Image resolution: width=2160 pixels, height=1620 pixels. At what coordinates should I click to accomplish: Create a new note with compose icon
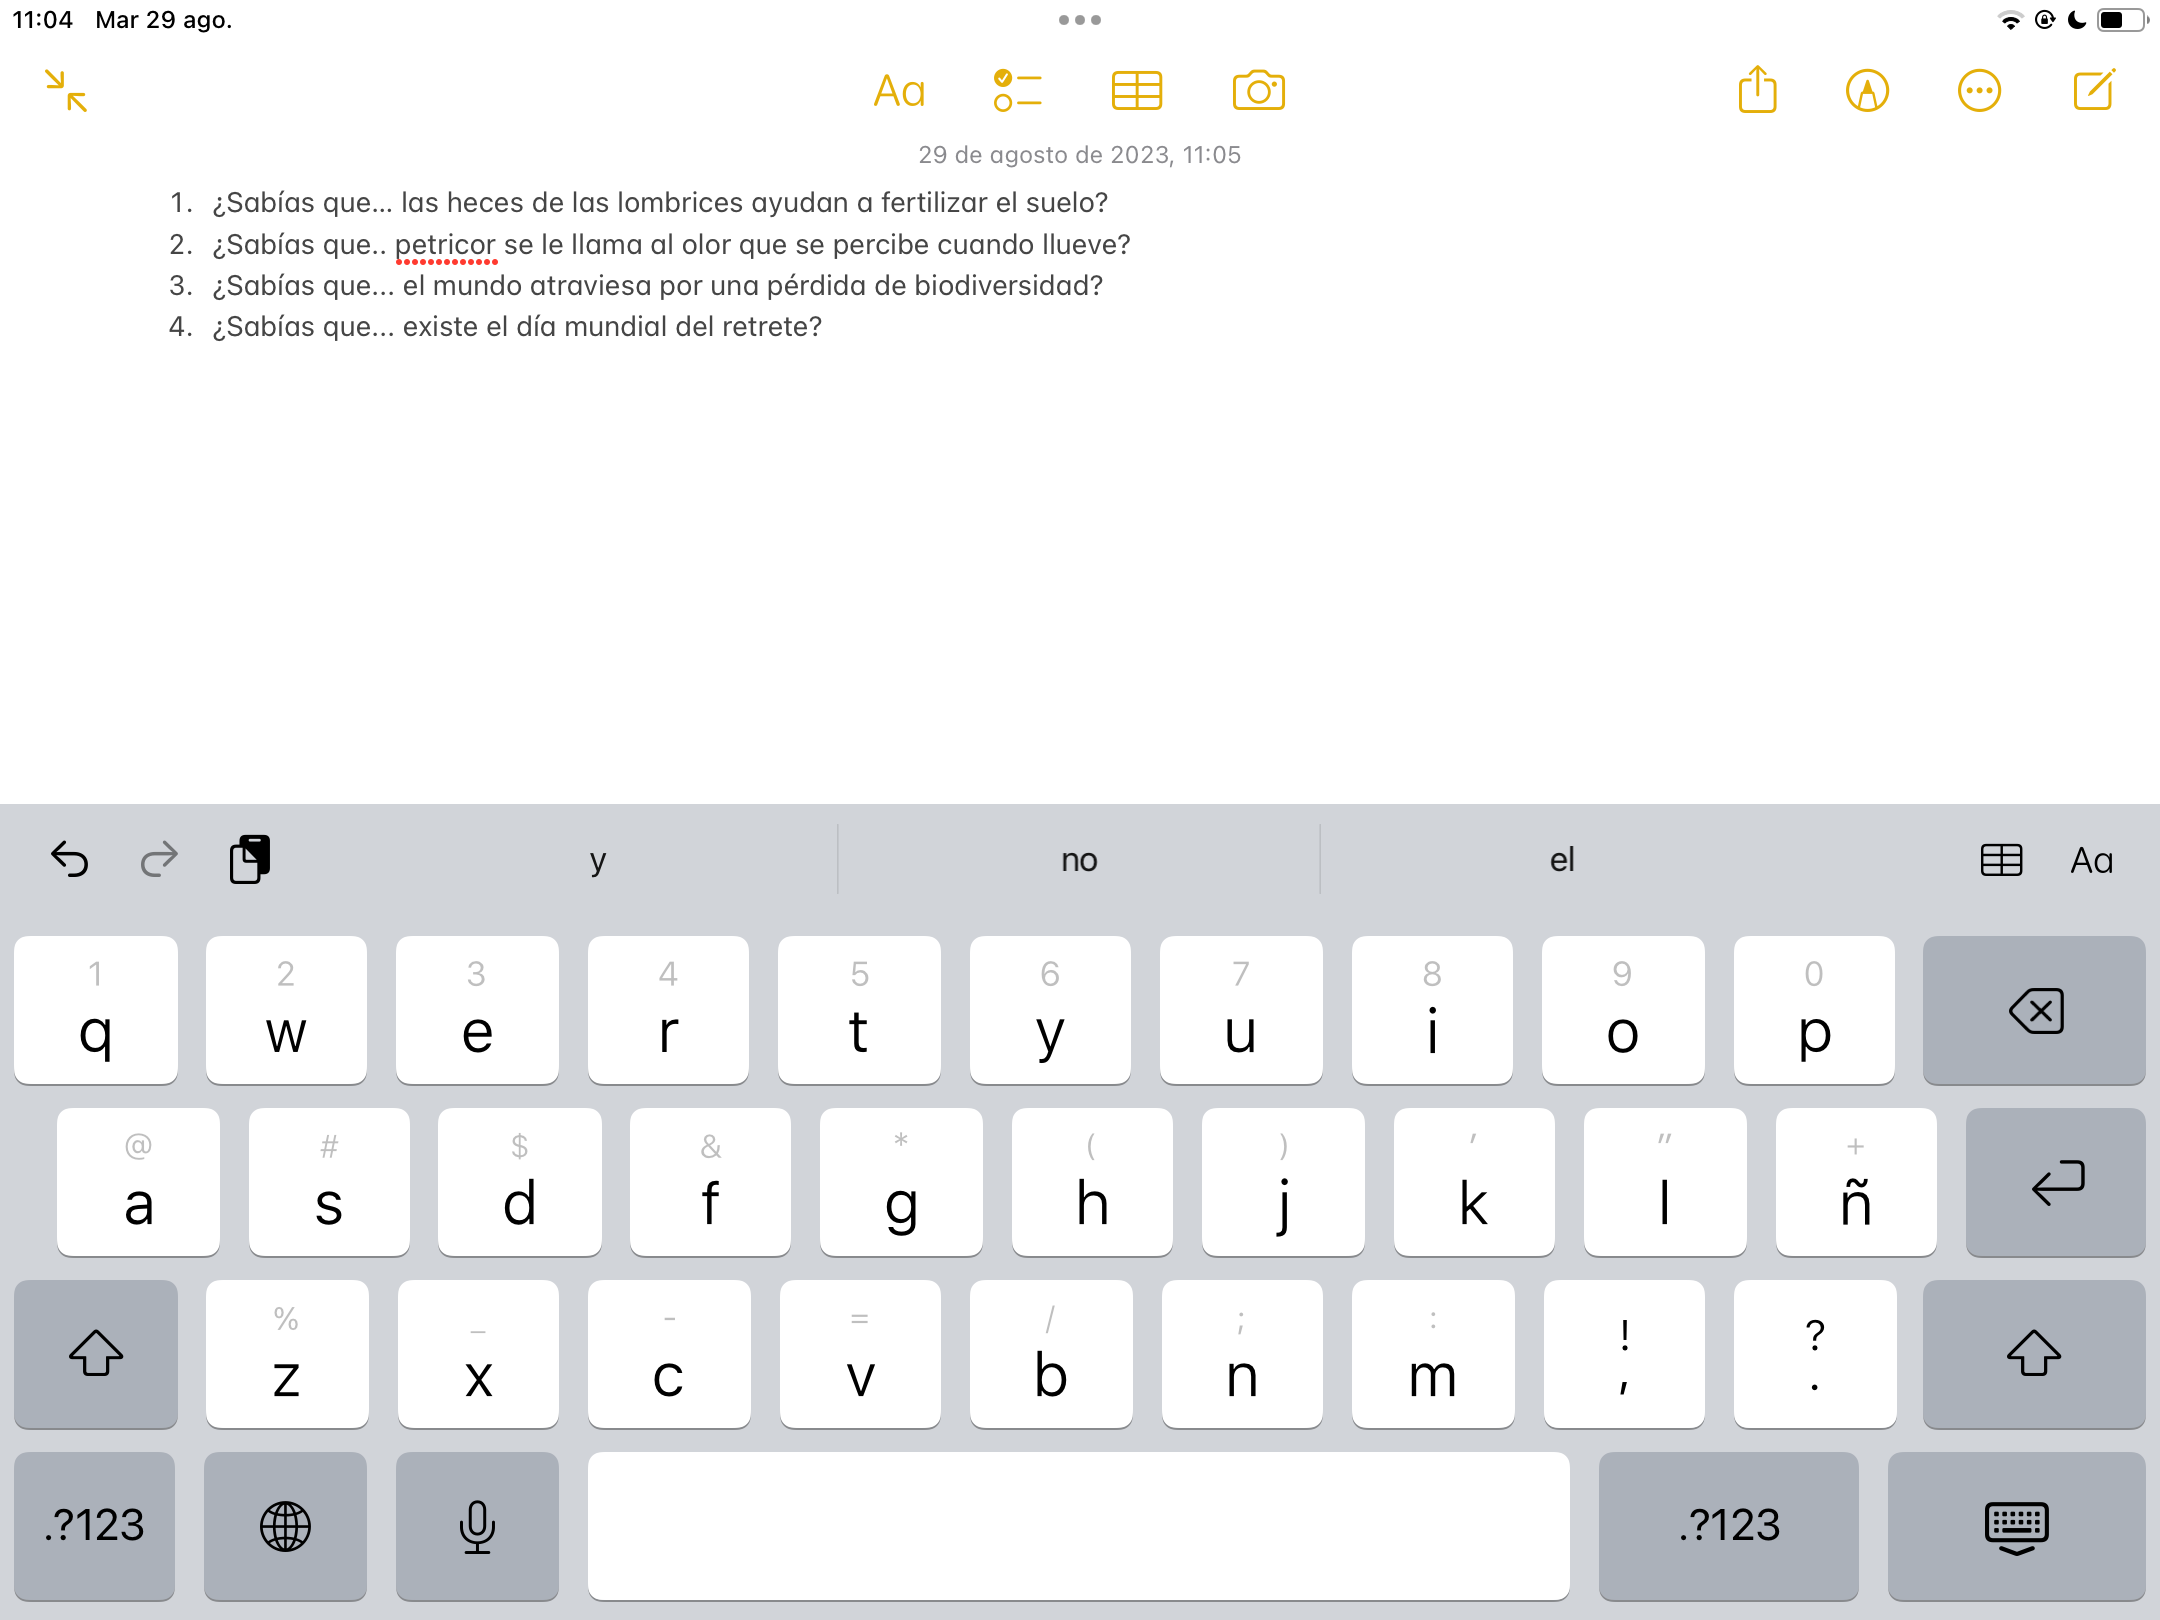coord(2094,90)
